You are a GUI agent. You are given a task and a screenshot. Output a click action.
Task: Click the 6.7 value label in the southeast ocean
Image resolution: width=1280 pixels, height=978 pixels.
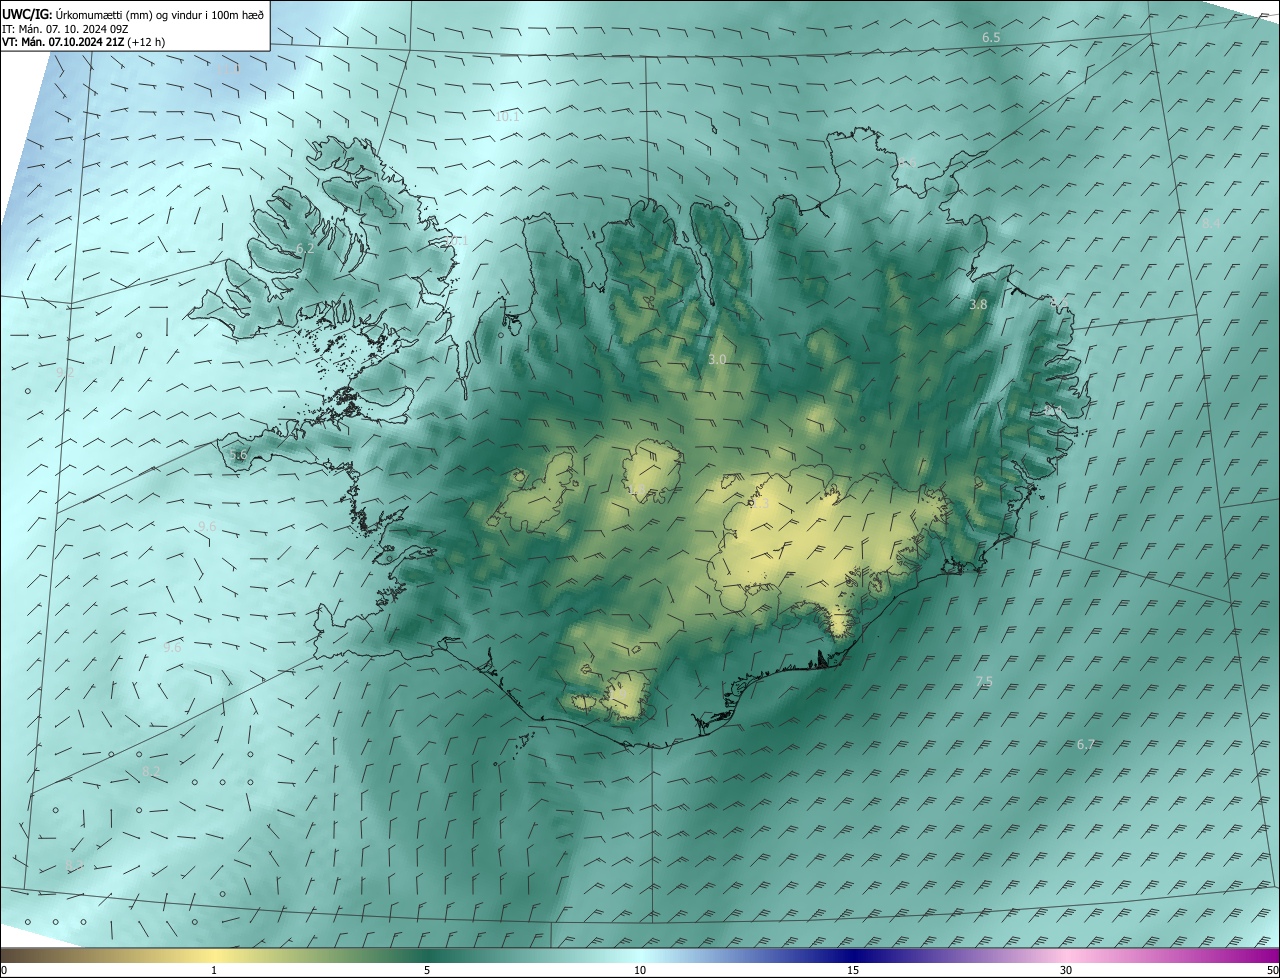click(x=1086, y=744)
